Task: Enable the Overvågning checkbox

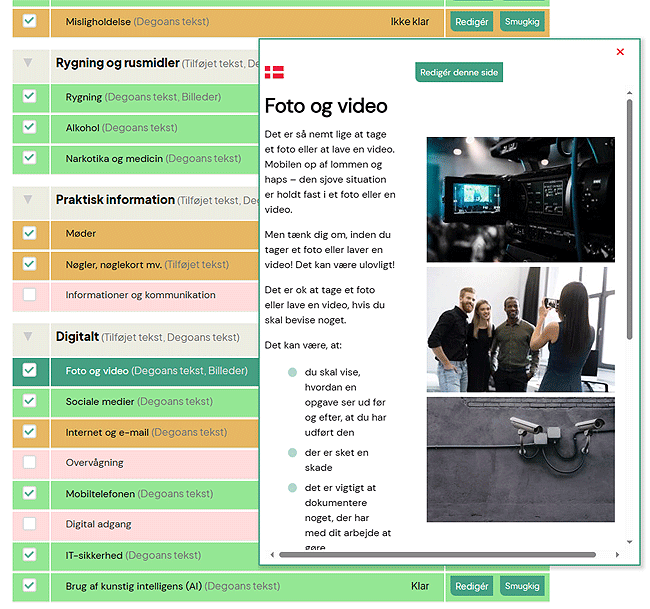Action: pyautogui.click(x=29, y=463)
